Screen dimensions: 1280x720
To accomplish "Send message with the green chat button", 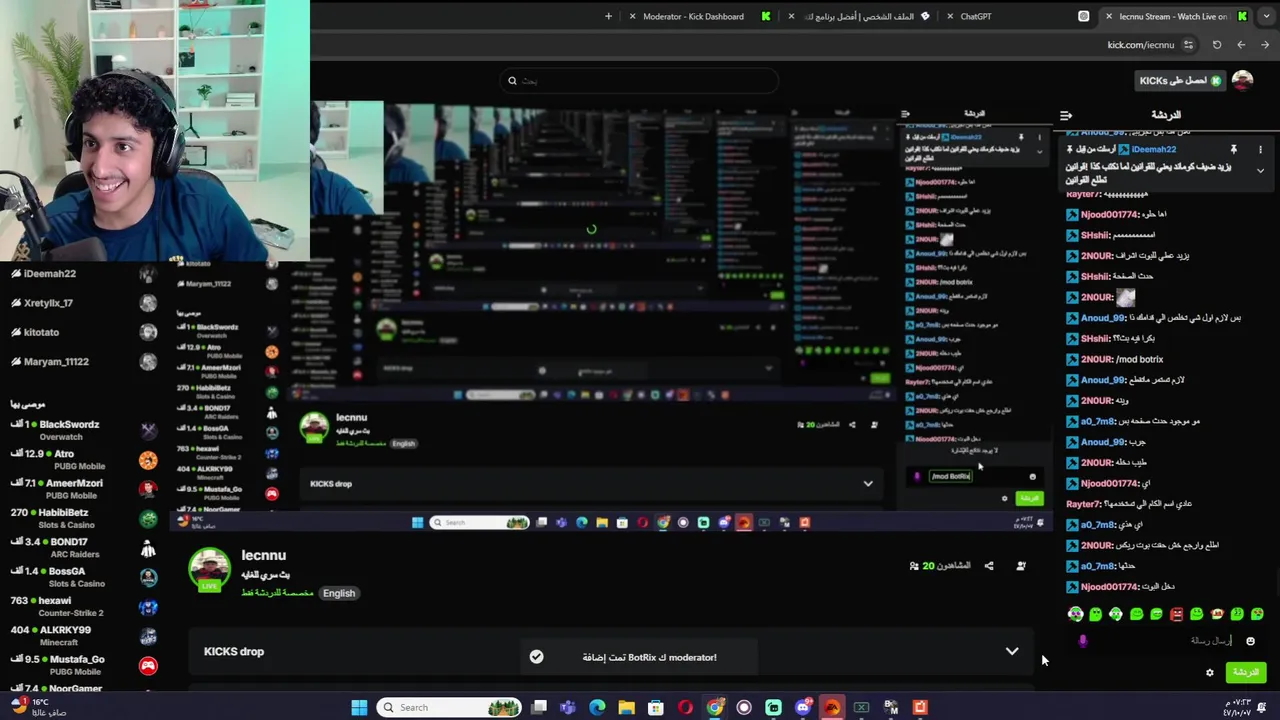I will [x=1246, y=672].
